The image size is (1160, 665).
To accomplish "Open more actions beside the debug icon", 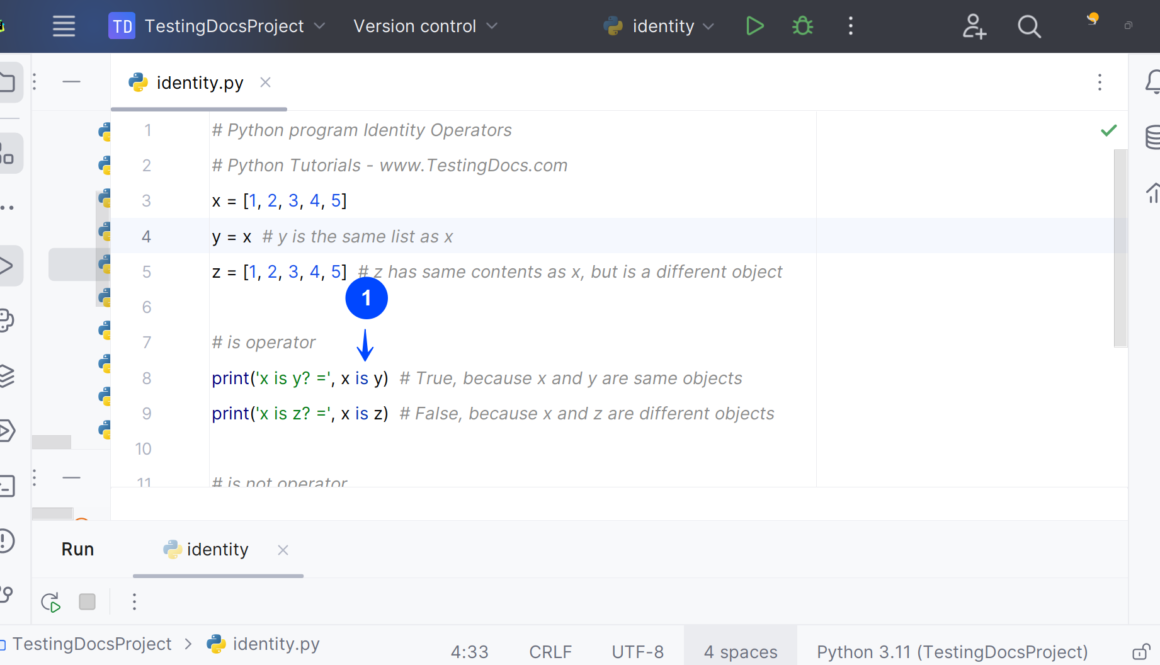I will (851, 27).
